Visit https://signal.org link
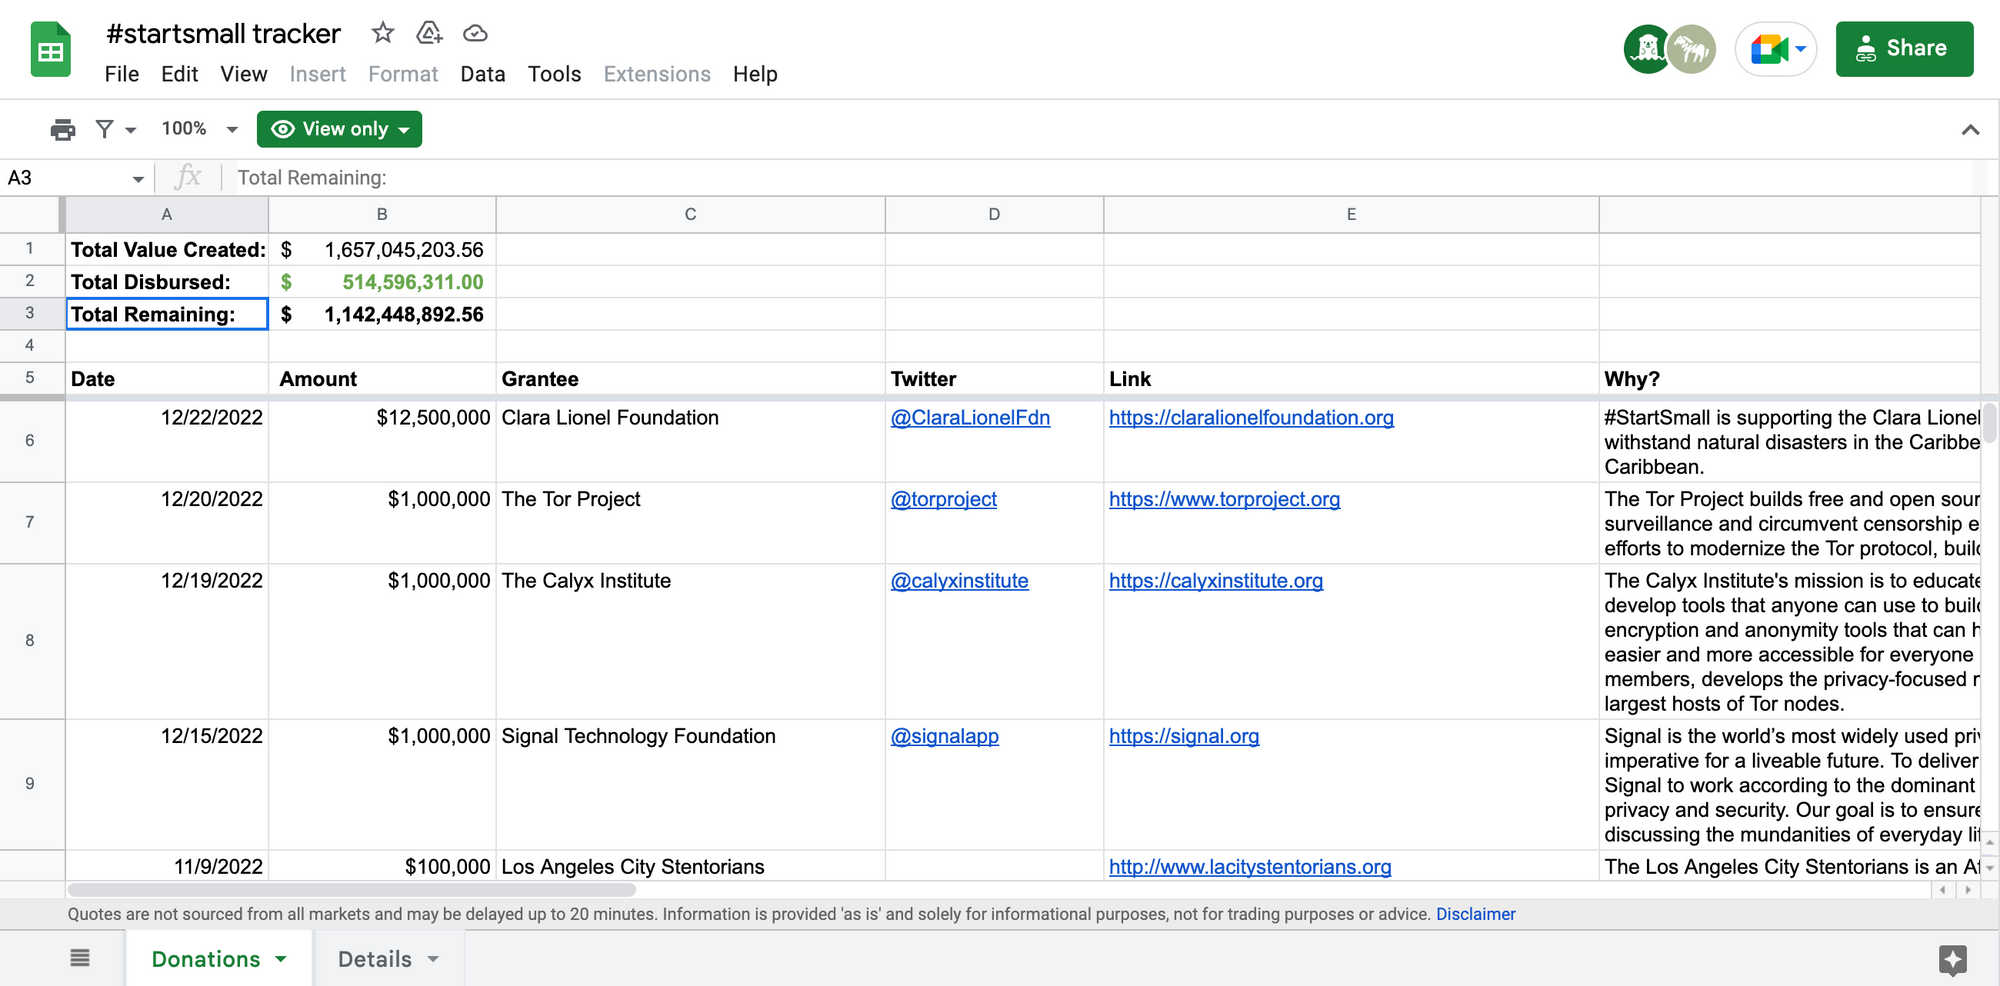The height and width of the screenshot is (986, 2000). (1184, 736)
